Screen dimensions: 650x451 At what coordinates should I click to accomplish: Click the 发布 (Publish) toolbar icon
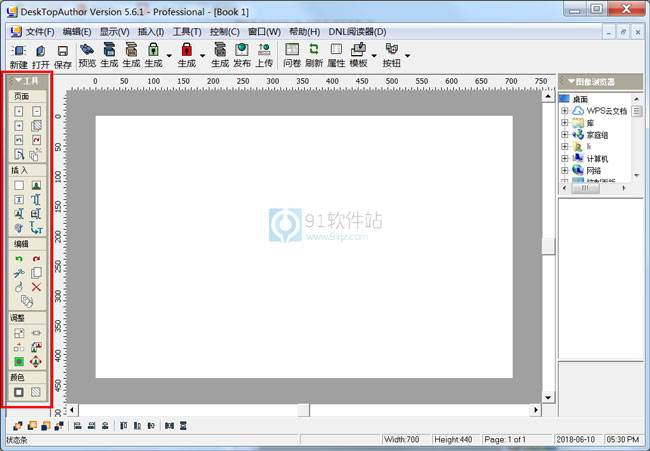click(x=242, y=49)
